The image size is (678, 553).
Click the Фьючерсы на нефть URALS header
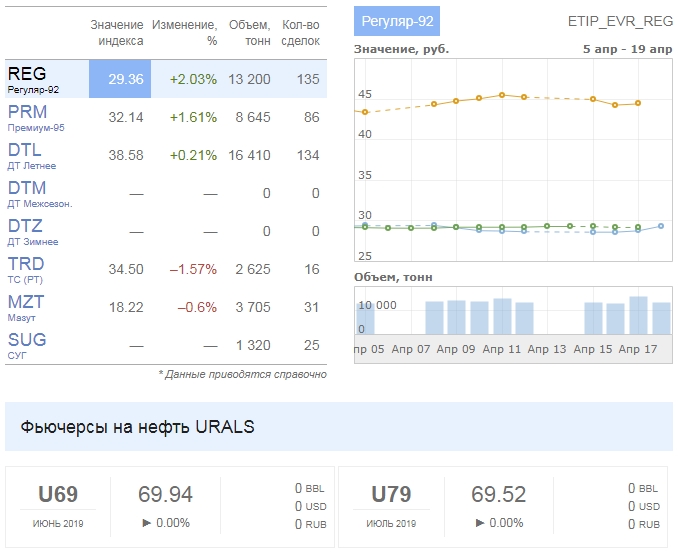[138, 427]
